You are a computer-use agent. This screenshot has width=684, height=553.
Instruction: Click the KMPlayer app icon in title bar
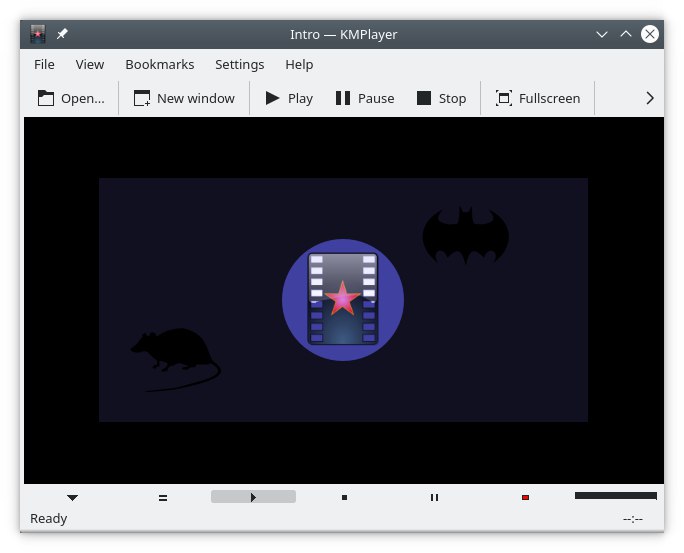[38, 34]
